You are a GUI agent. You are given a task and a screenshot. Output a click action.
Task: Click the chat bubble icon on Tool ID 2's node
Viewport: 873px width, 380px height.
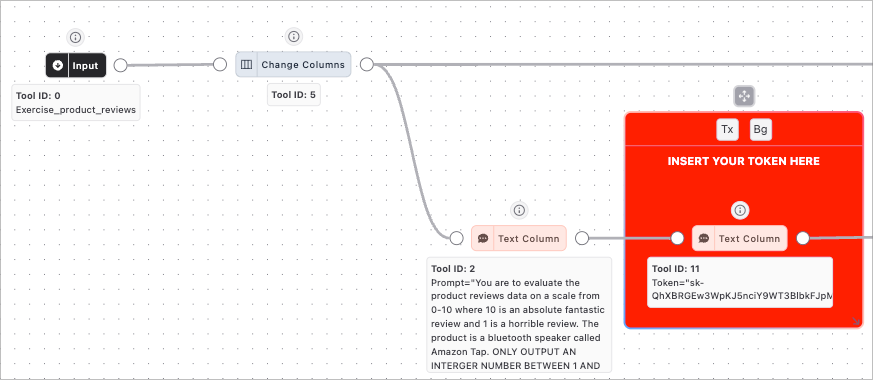coord(483,239)
